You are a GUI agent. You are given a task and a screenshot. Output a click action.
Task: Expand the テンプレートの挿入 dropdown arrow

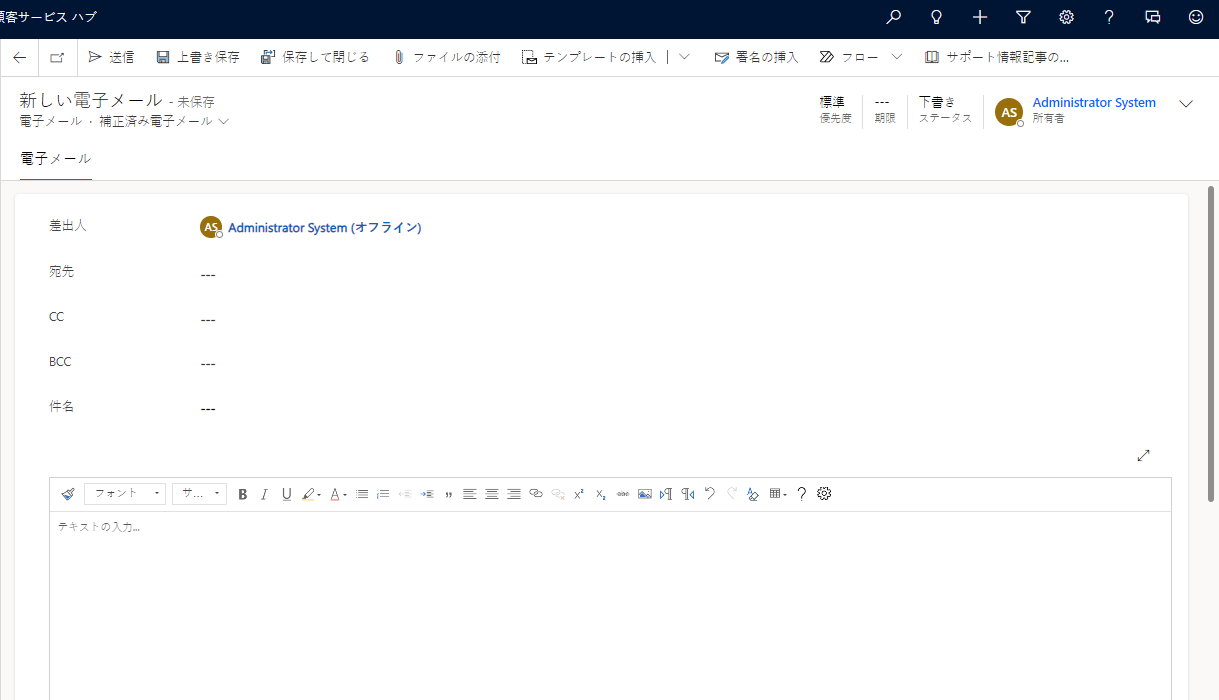coord(684,57)
